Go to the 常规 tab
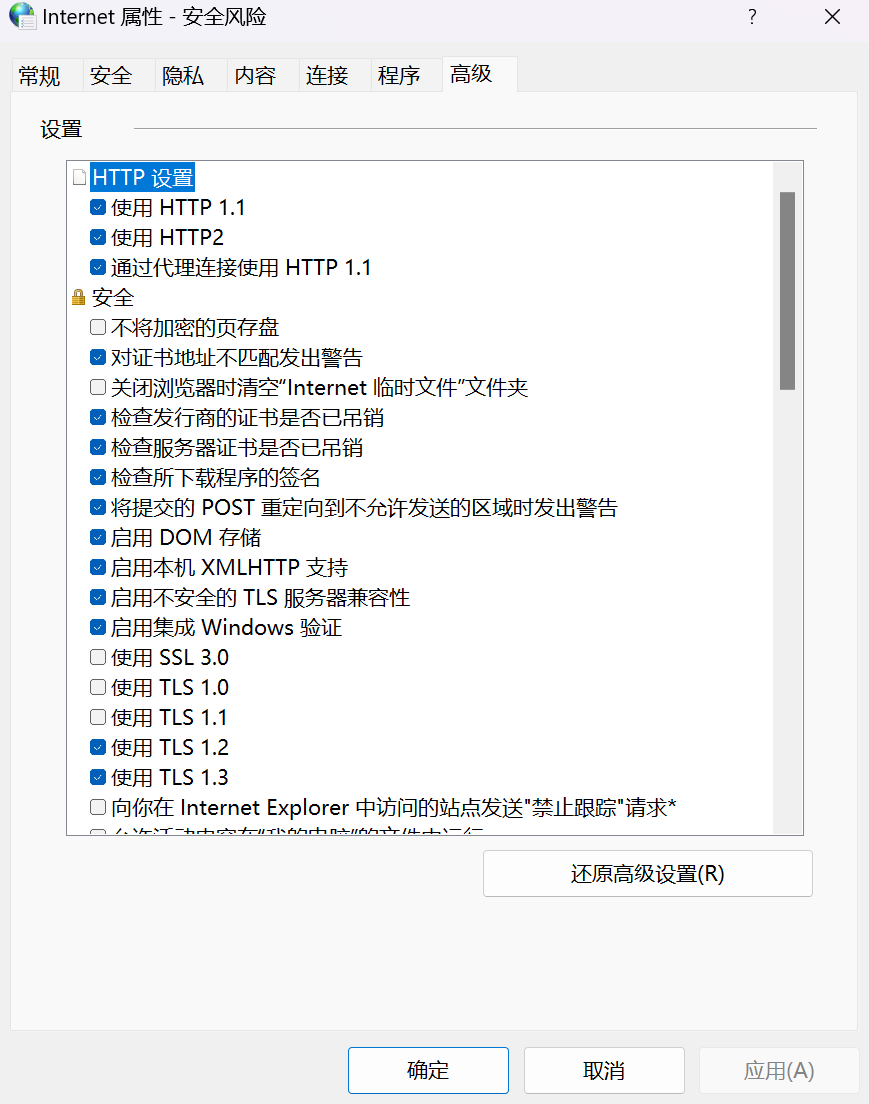This screenshot has width=869, height=1104. (39, 75)
